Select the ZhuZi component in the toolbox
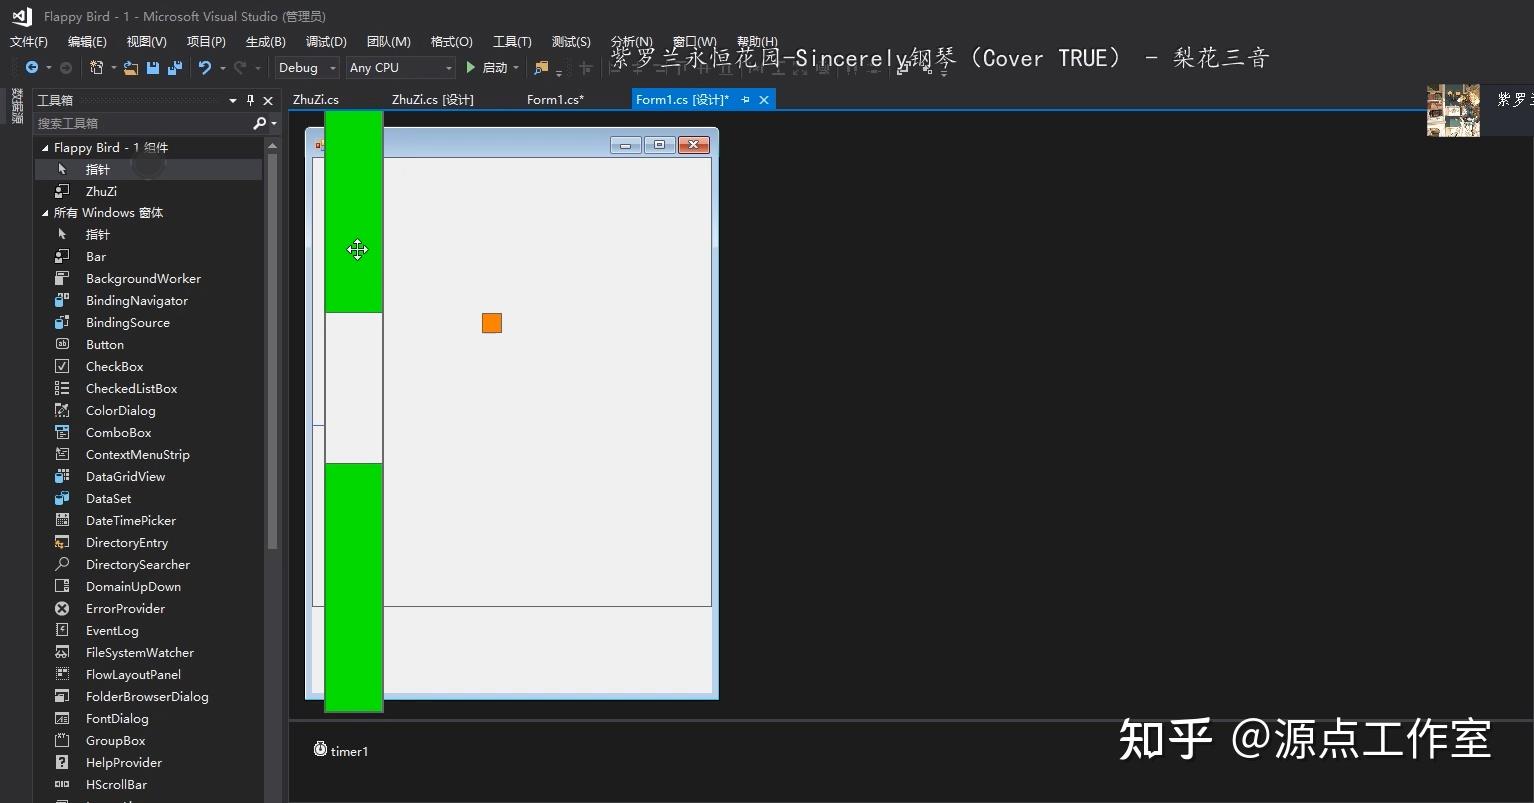This screenshot has width=1534, height=803. tap(100, 191)
